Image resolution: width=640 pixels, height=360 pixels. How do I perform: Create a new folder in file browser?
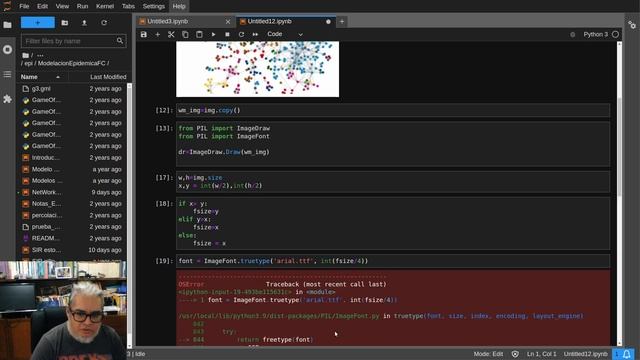64,23
